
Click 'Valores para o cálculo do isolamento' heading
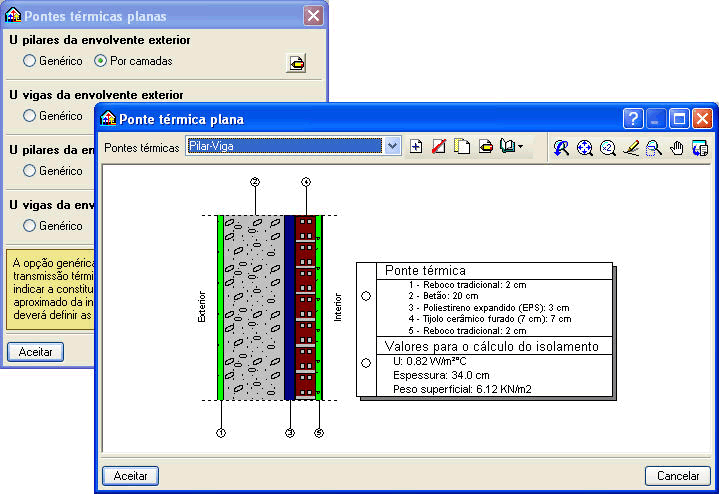coord(492,346)
